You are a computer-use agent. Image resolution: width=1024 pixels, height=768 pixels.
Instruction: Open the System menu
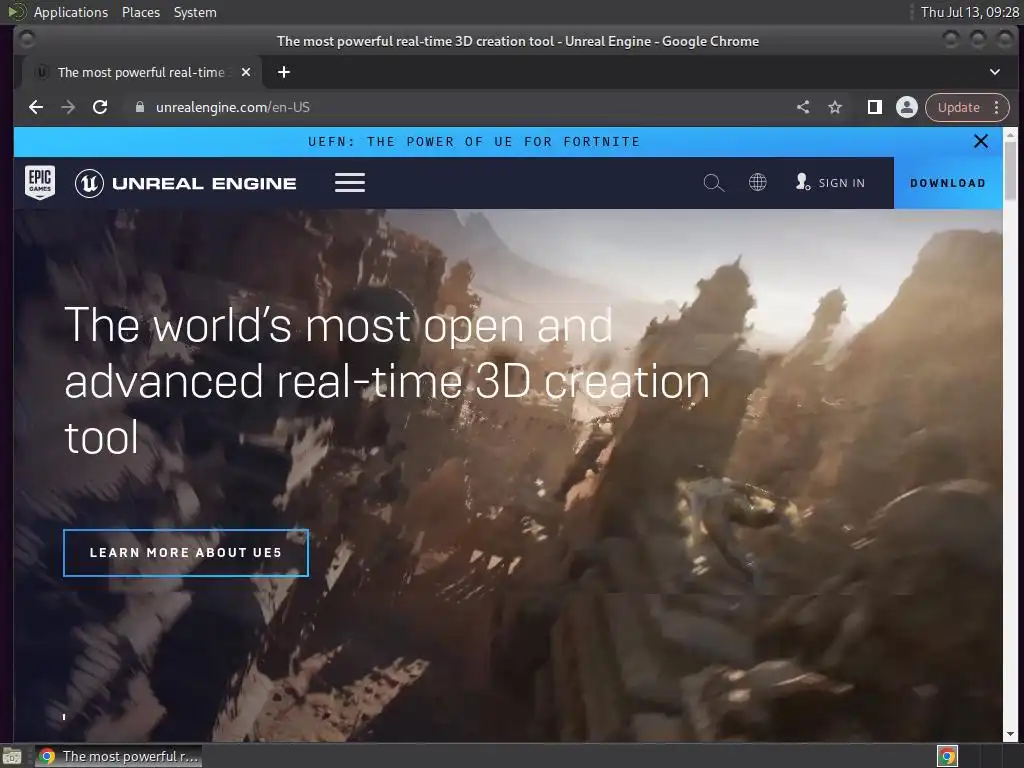pyautogui.click(x=195, y=12)
